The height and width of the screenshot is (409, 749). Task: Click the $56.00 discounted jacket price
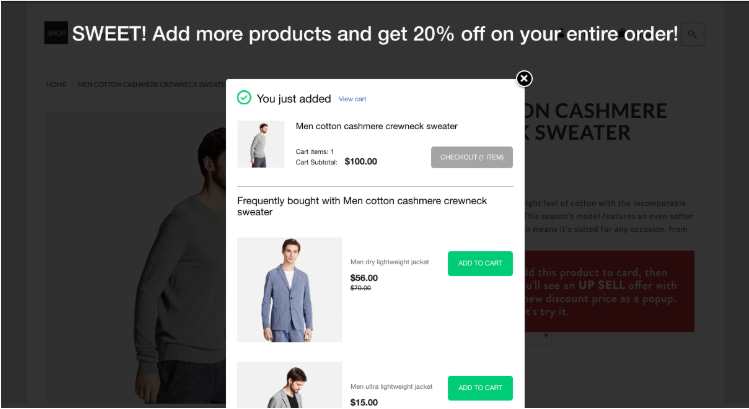coord(364,278)
